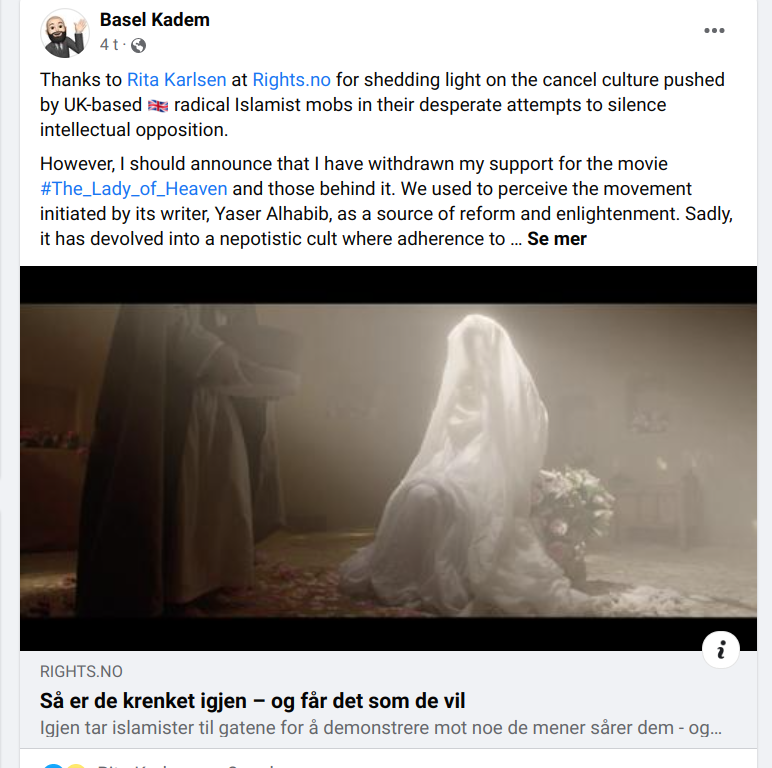Click the globe public audience icon
The image size is (772, 768).
coord(139,45)
